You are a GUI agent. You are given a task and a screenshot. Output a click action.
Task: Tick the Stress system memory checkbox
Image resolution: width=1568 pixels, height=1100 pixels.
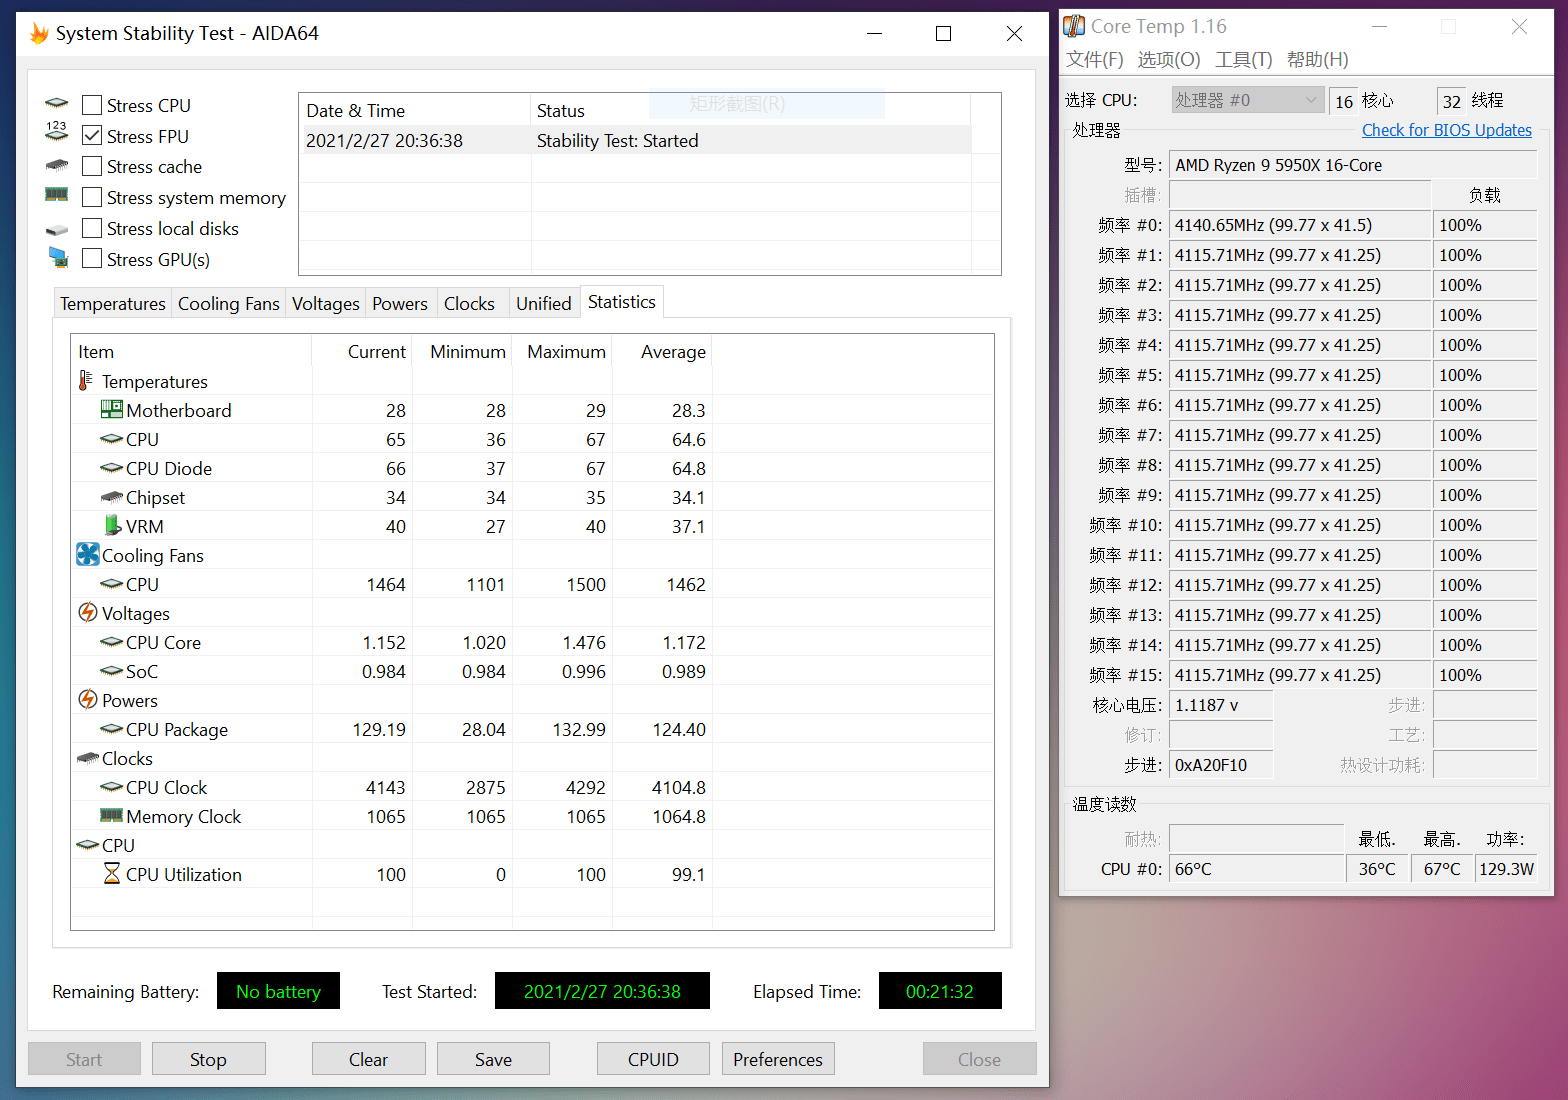pos(92,197)
